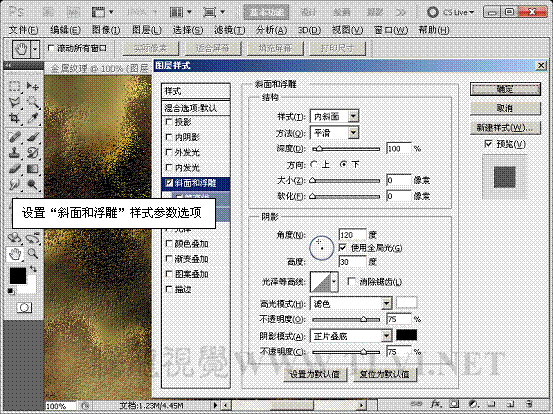Open the 方法 technique dropdown (平滑)
Screen dimensions: 553x414
pyautogui.click(x=353, y=133)
